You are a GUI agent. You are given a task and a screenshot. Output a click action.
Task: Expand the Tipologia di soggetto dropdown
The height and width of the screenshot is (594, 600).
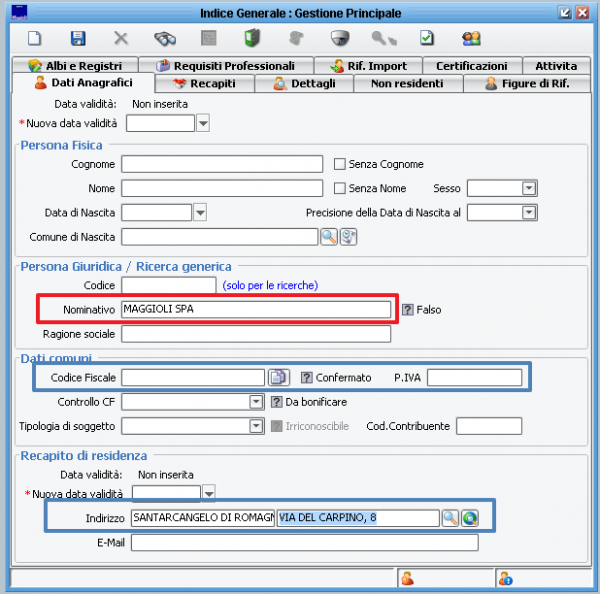point(256,426)
